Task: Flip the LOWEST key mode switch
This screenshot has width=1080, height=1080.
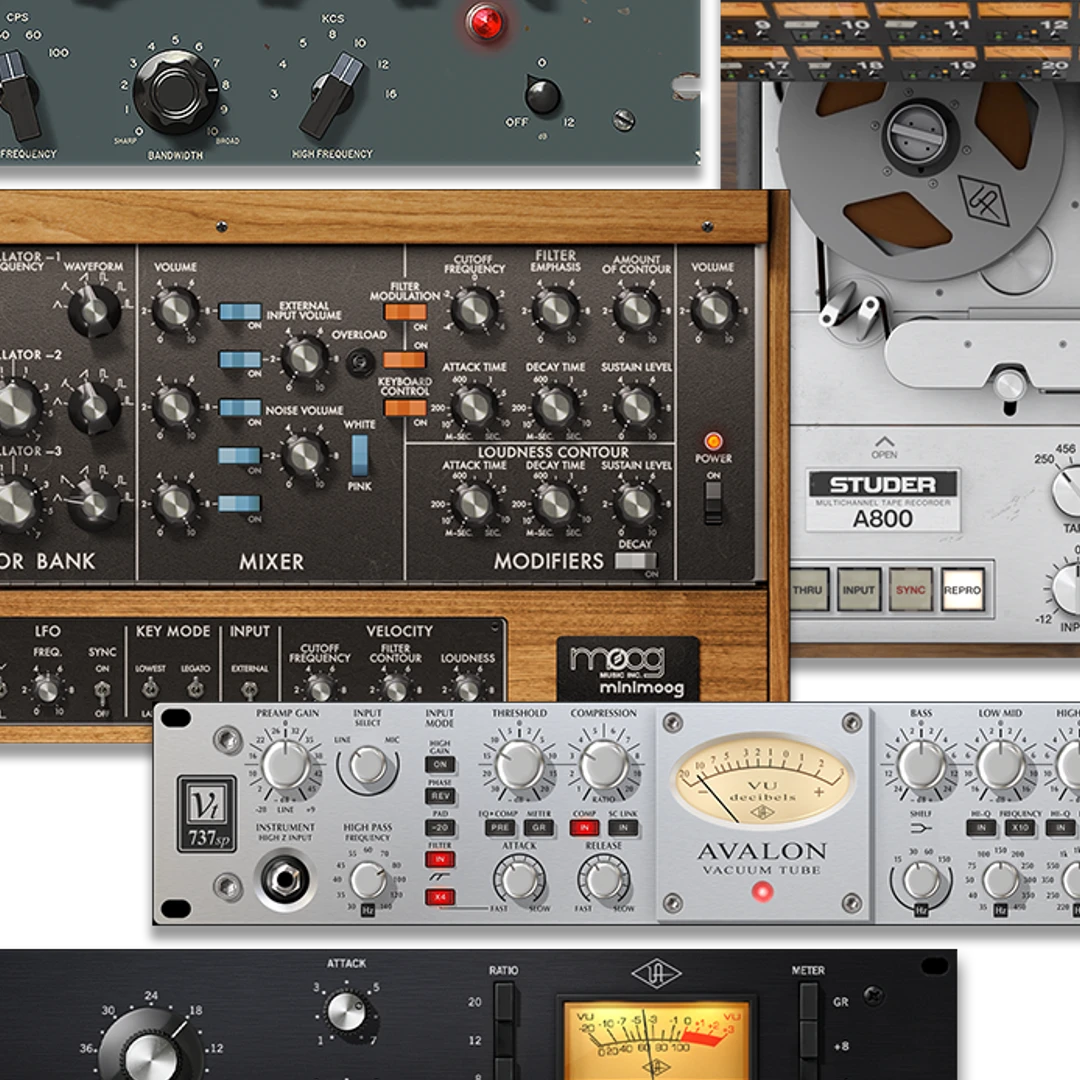Action: coord(149,687)
